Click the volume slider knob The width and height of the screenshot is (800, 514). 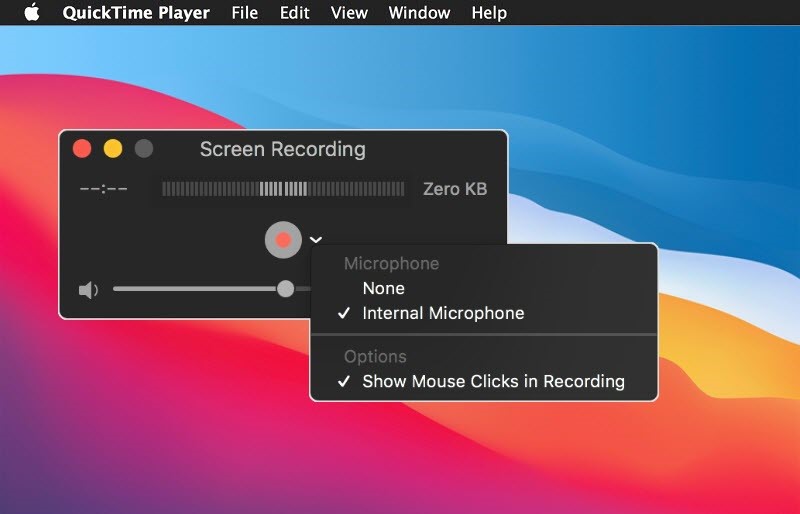[286, 289]
